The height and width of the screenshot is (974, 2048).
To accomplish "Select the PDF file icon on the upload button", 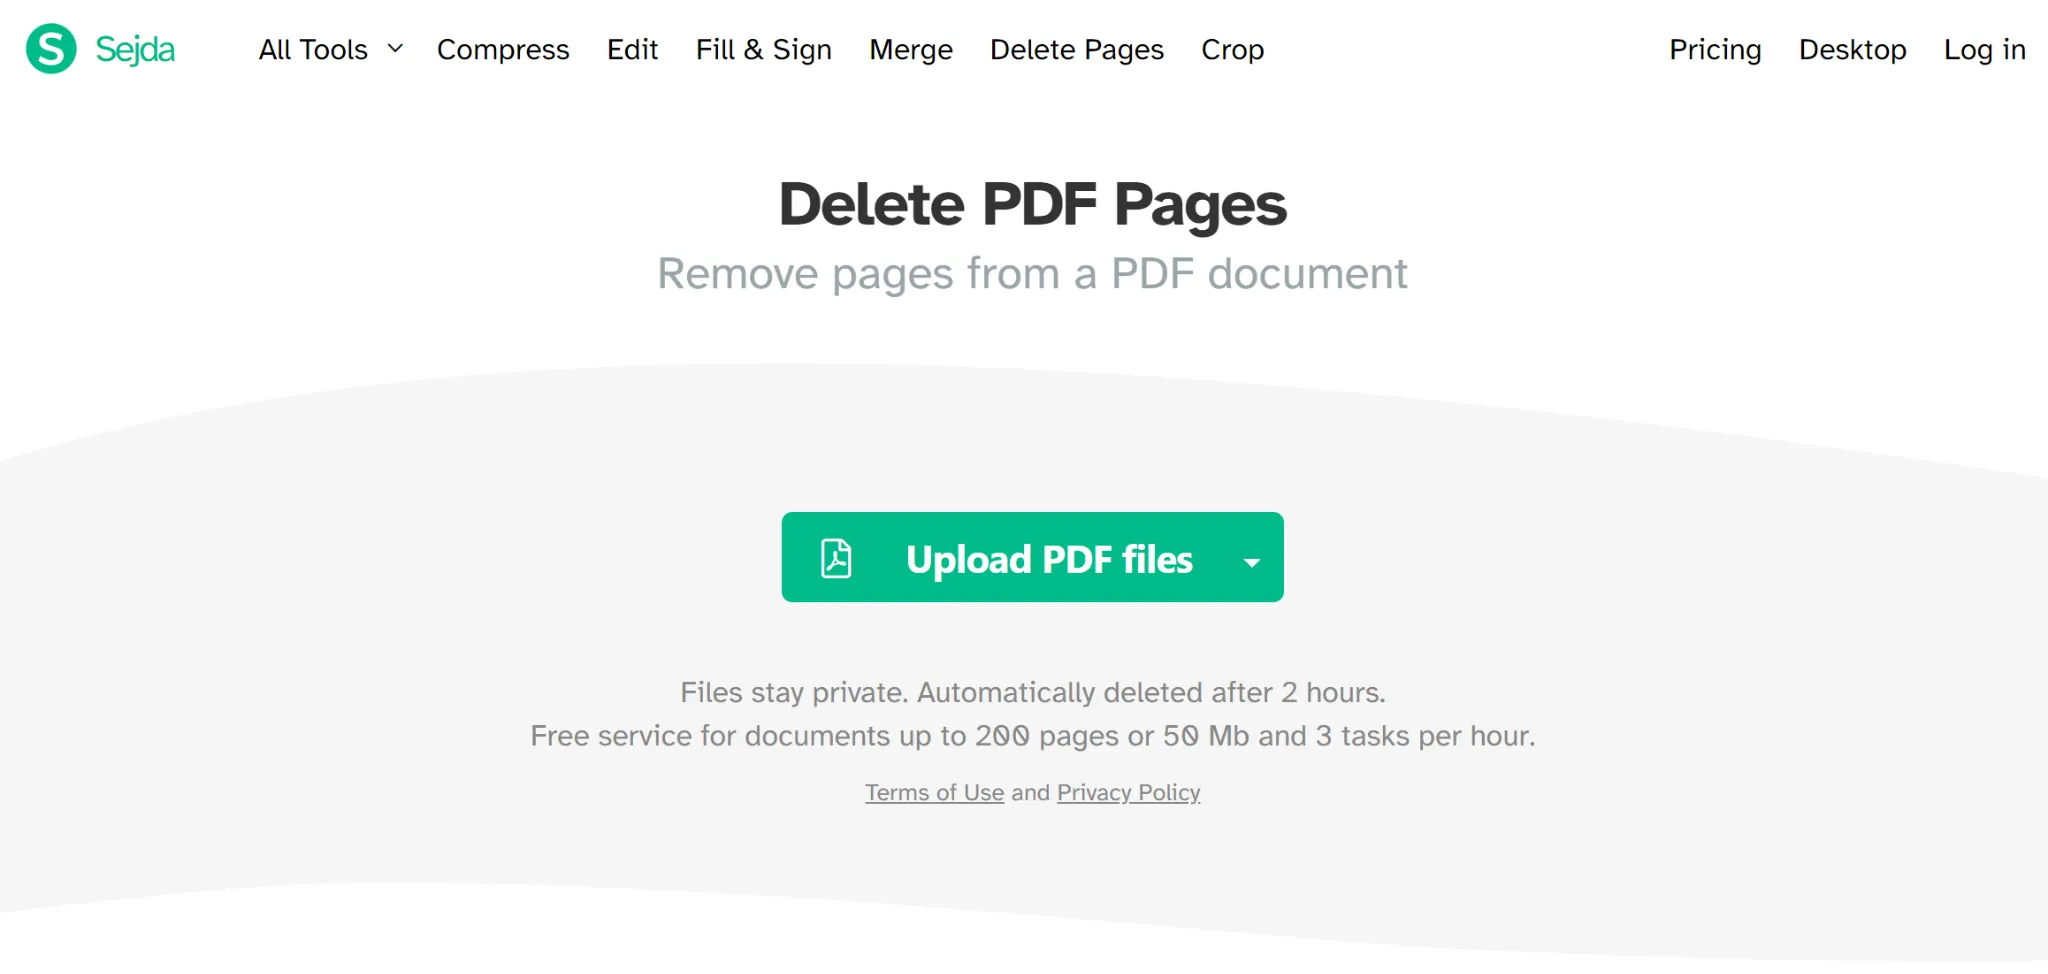I will 836,558.
